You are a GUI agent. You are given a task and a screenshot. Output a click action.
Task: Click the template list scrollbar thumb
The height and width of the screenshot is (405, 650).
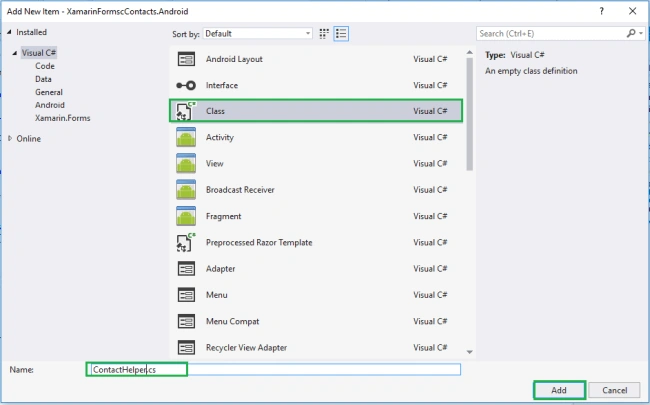click(x=469, y=114)
